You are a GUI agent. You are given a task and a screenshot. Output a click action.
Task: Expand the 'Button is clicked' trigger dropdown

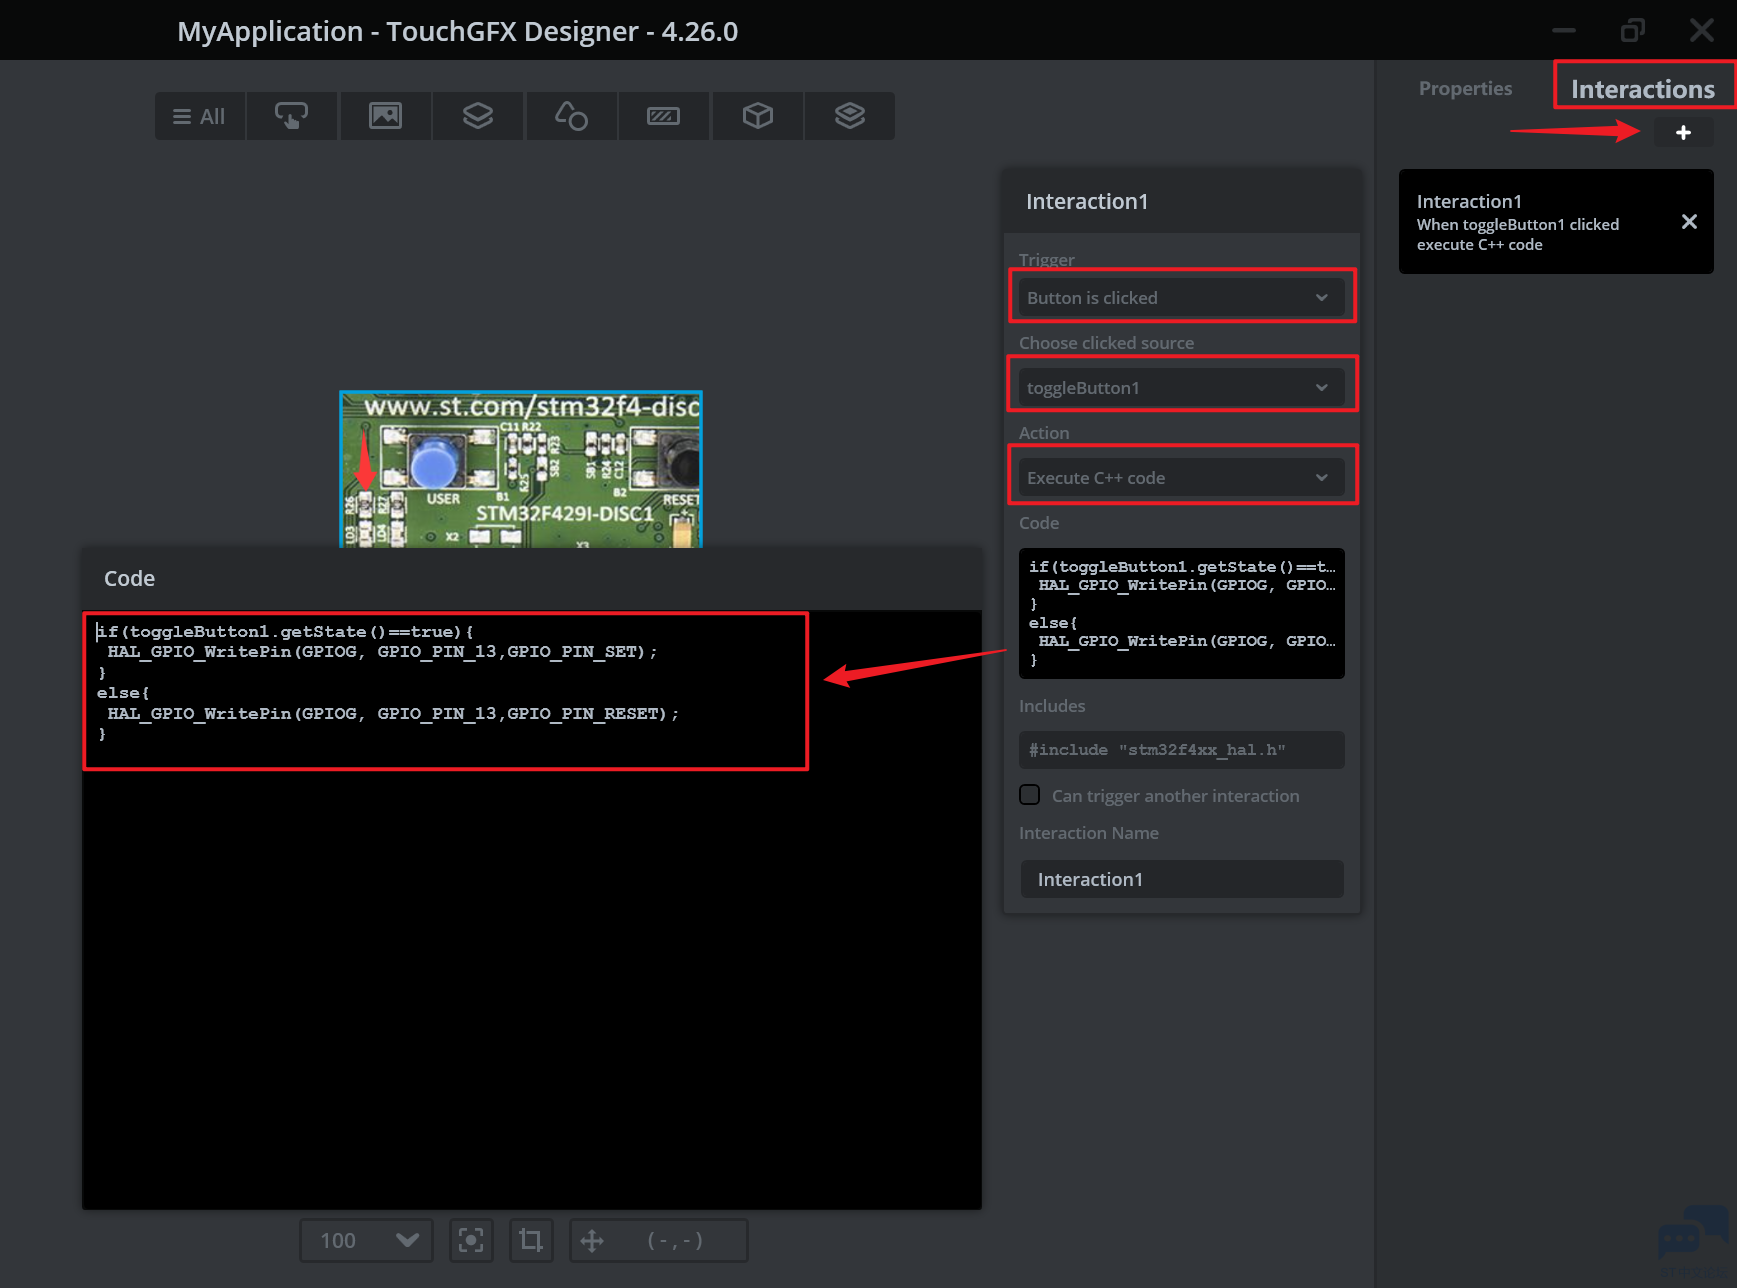point(1181,298)
